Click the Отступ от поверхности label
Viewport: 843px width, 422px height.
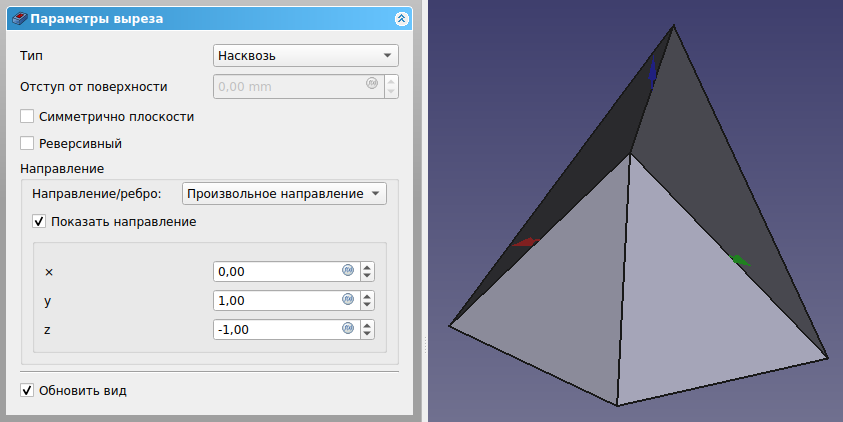click(x=94, y=87)
